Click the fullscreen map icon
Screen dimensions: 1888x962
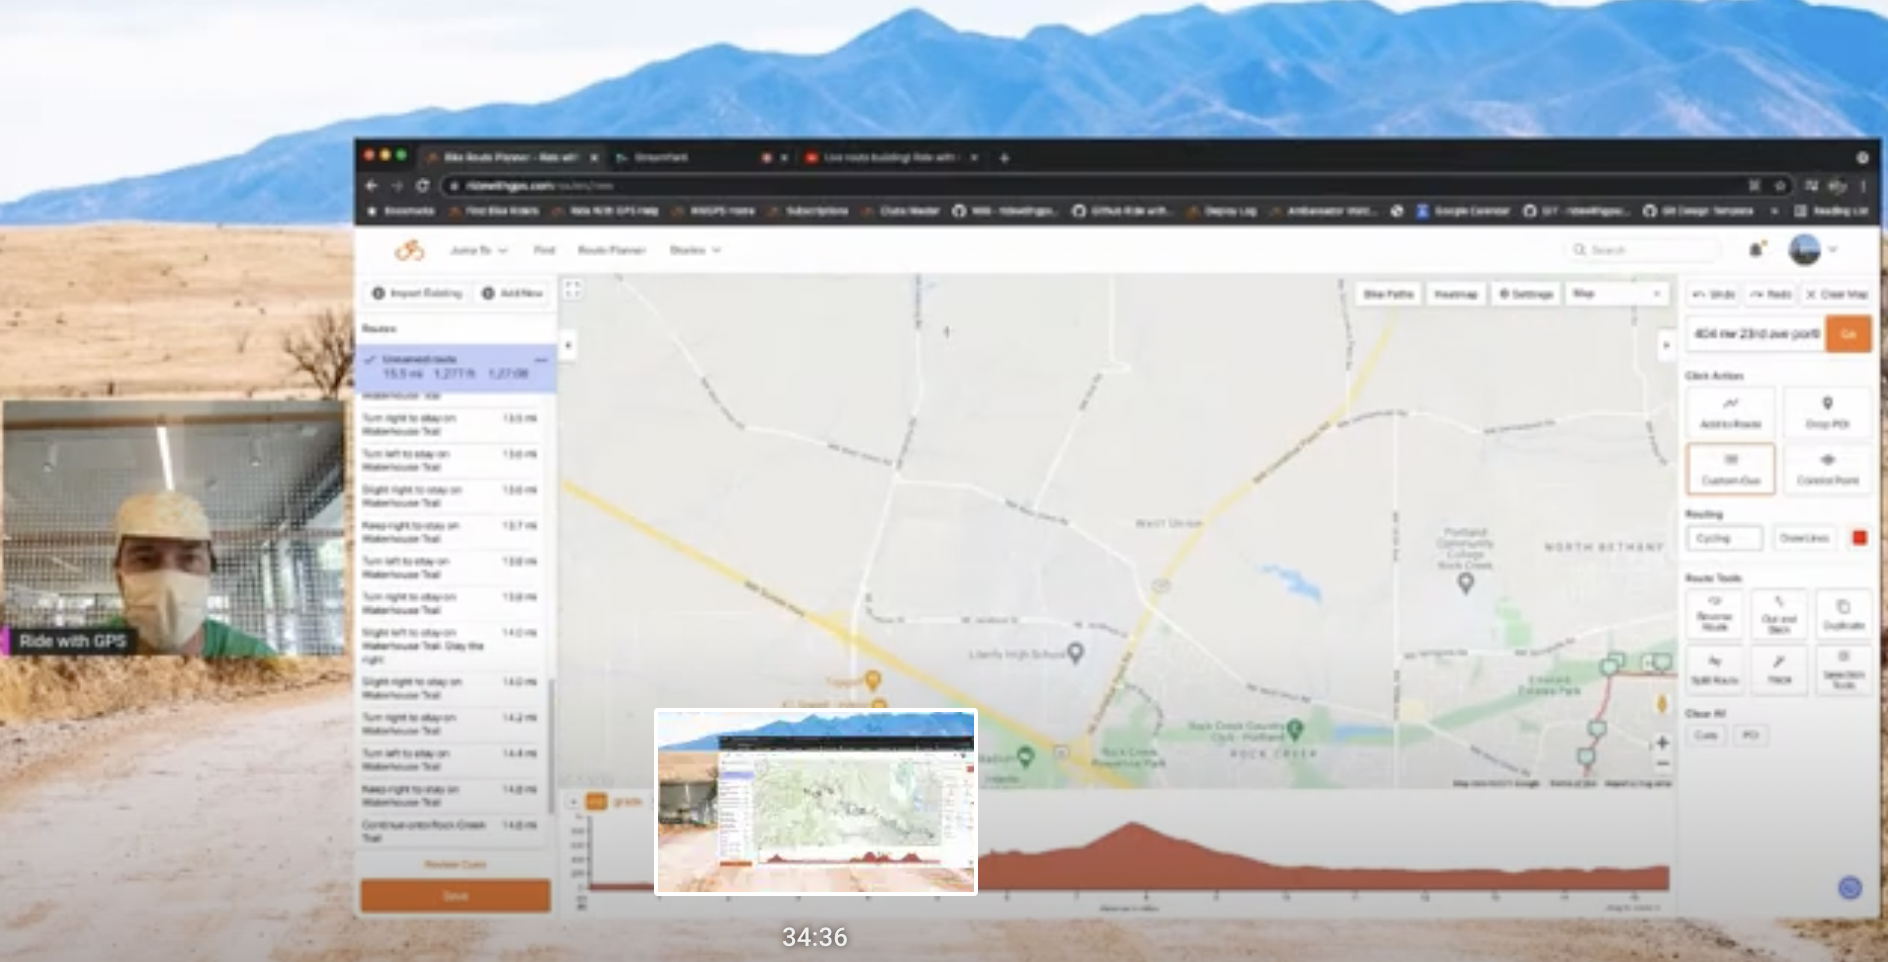pos(572,290)
